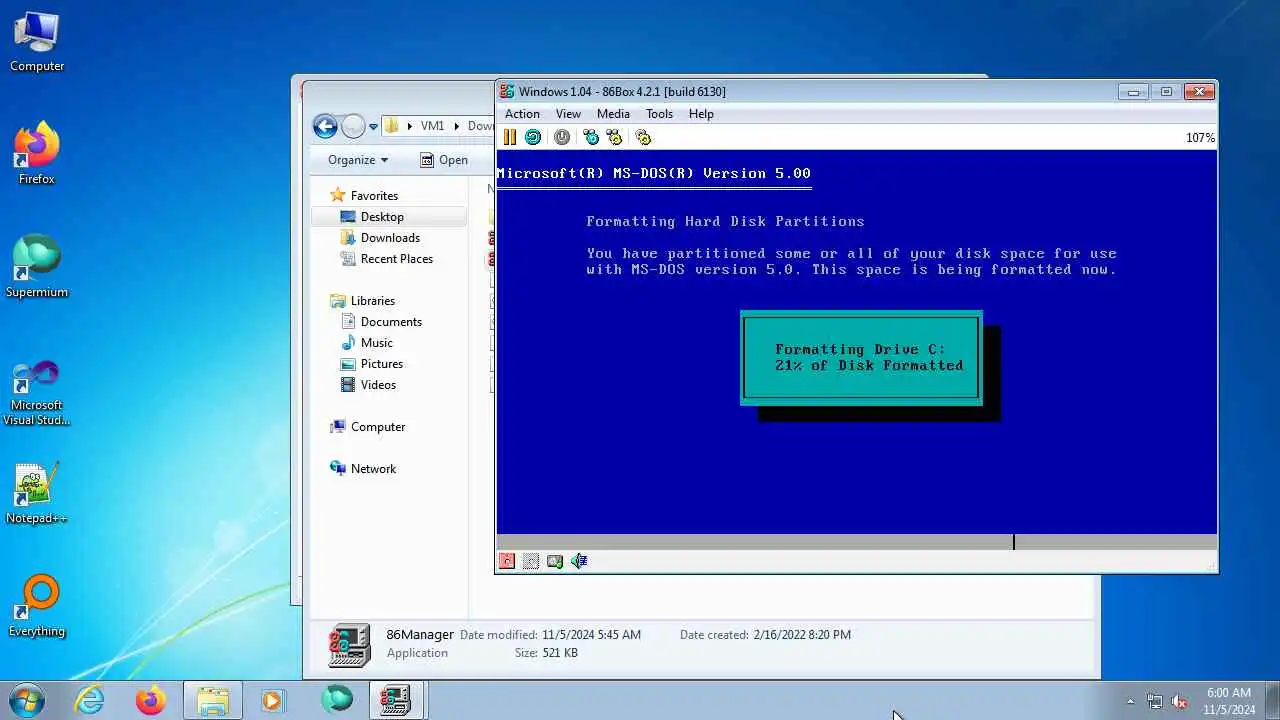1280x720 pixels.
Task: Click the 86Manager icon in details pane
Action: point(349,645)
